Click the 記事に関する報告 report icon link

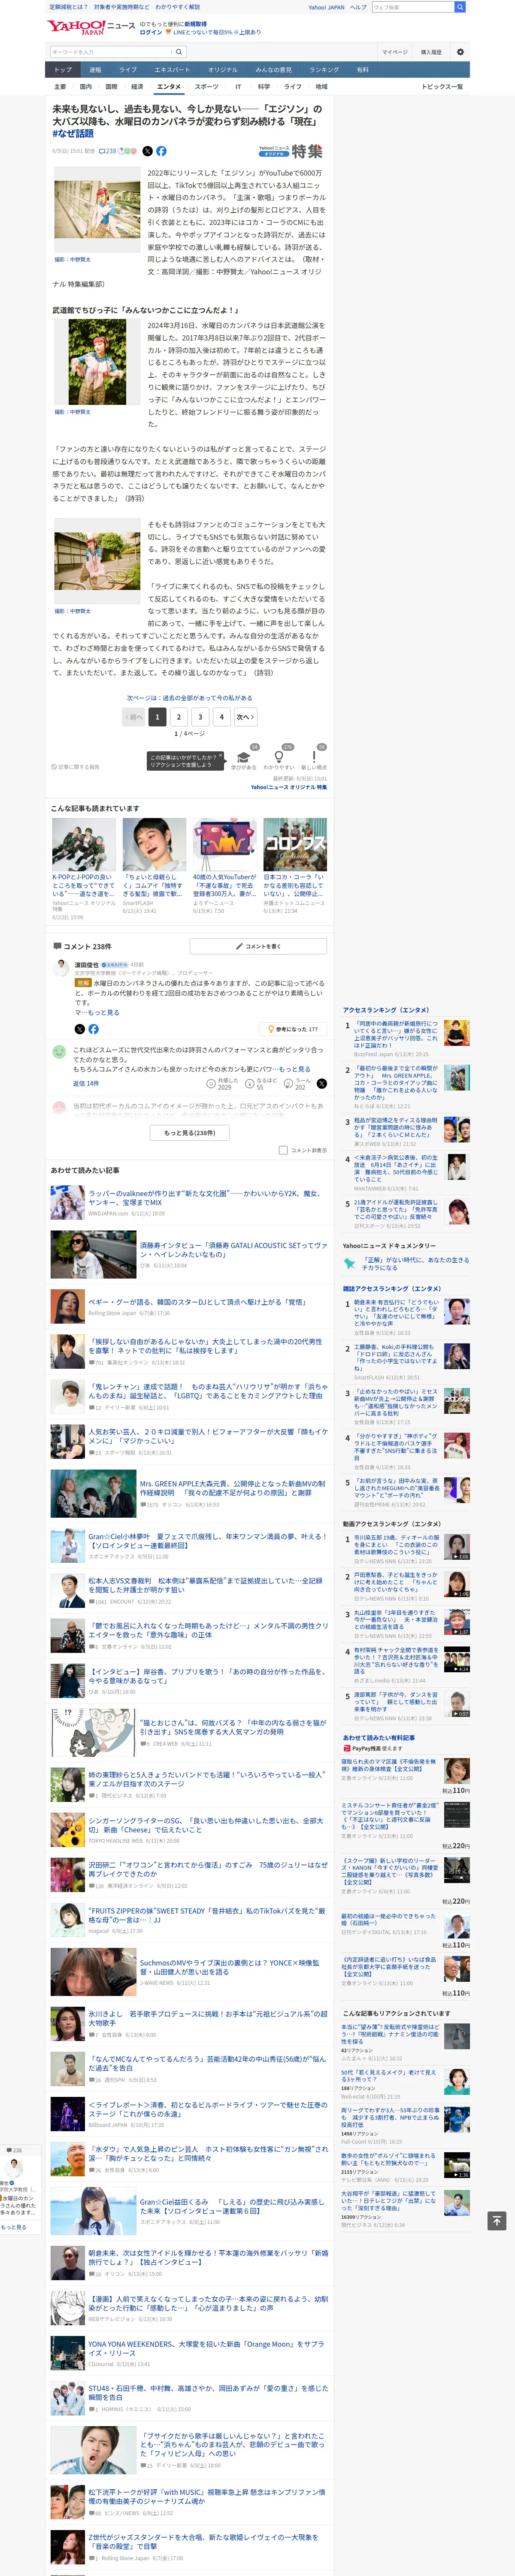[76, 767]
